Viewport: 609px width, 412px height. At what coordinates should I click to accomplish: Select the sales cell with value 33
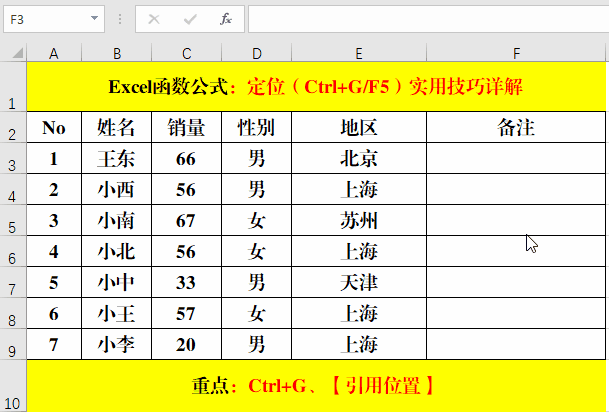click(x=186, y=282)
